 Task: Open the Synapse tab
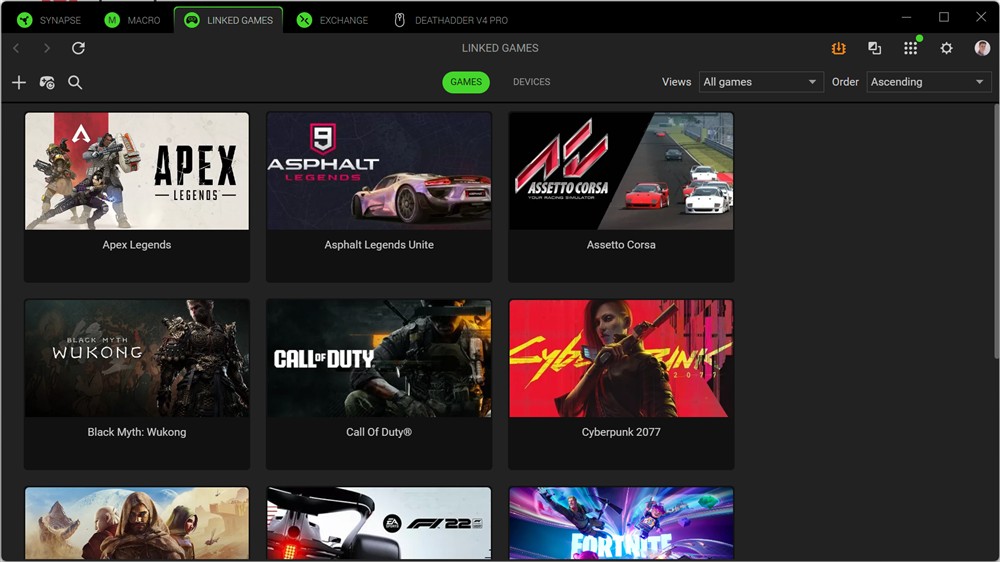point(50,20)
